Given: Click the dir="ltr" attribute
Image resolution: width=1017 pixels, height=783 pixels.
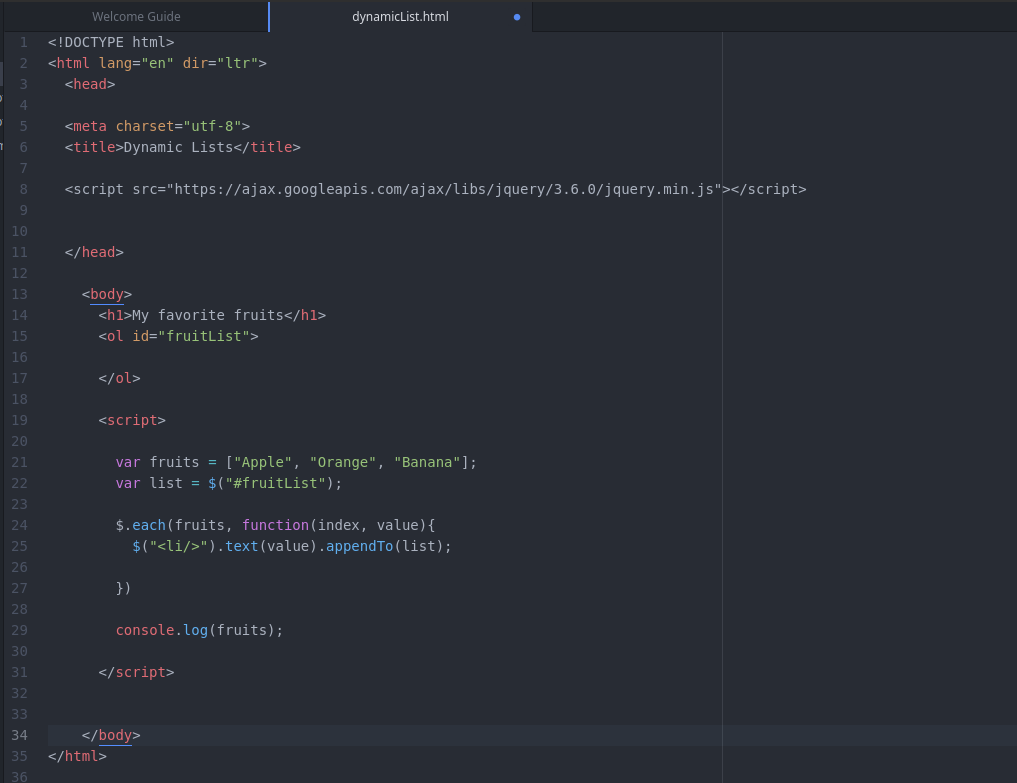Looking at the screenshot, I should 221,63.
